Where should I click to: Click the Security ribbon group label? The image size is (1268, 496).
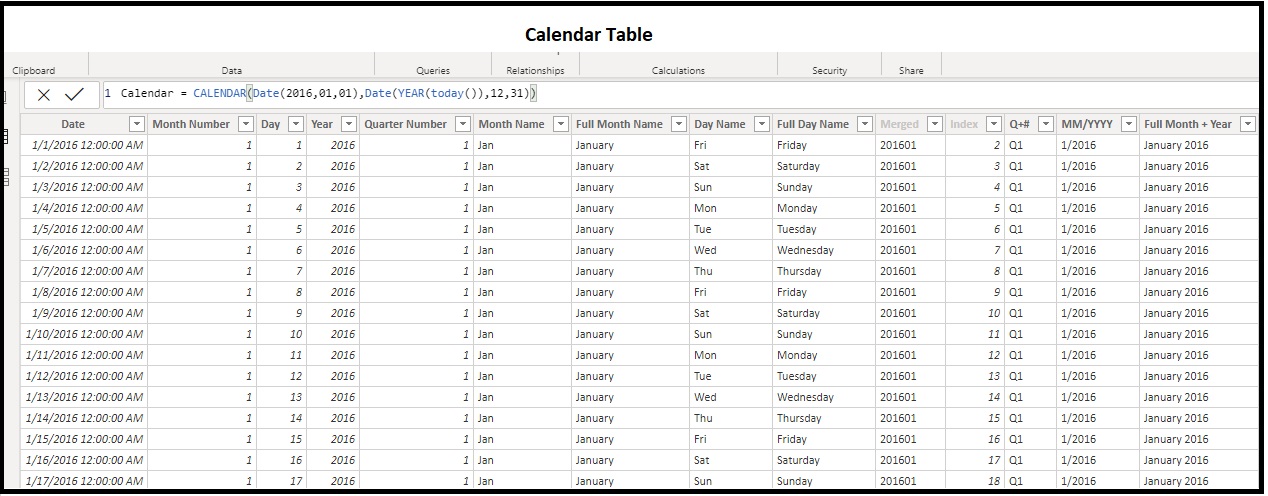tap(829, 70)
